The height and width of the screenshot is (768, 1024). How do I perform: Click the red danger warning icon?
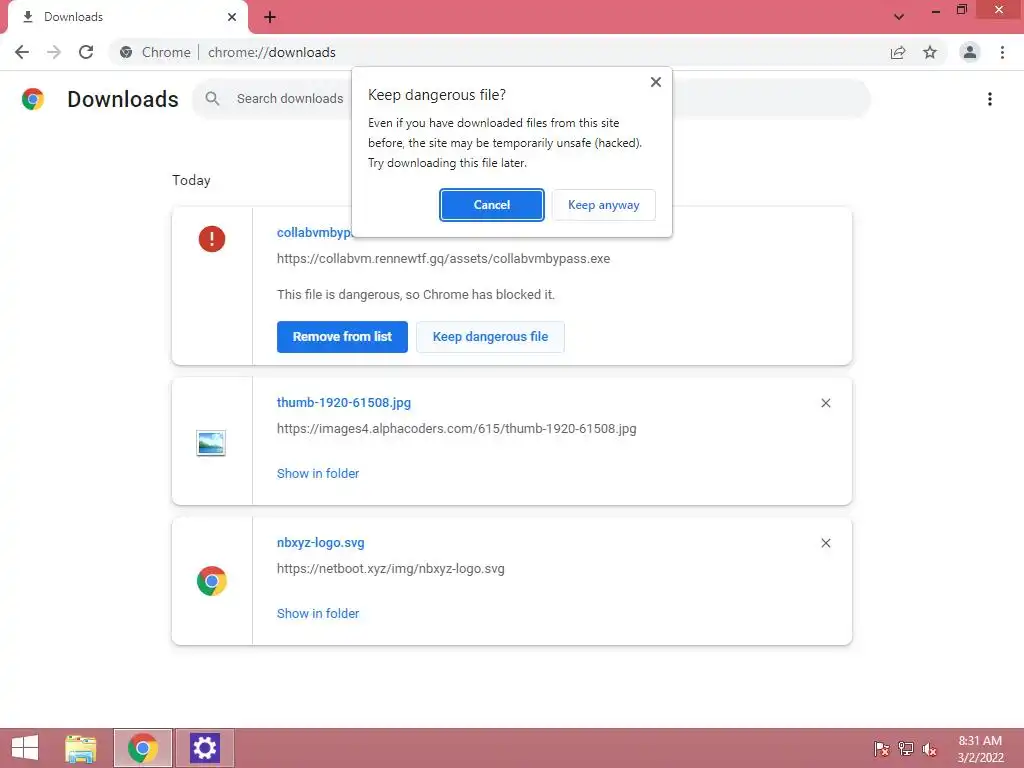212,239
